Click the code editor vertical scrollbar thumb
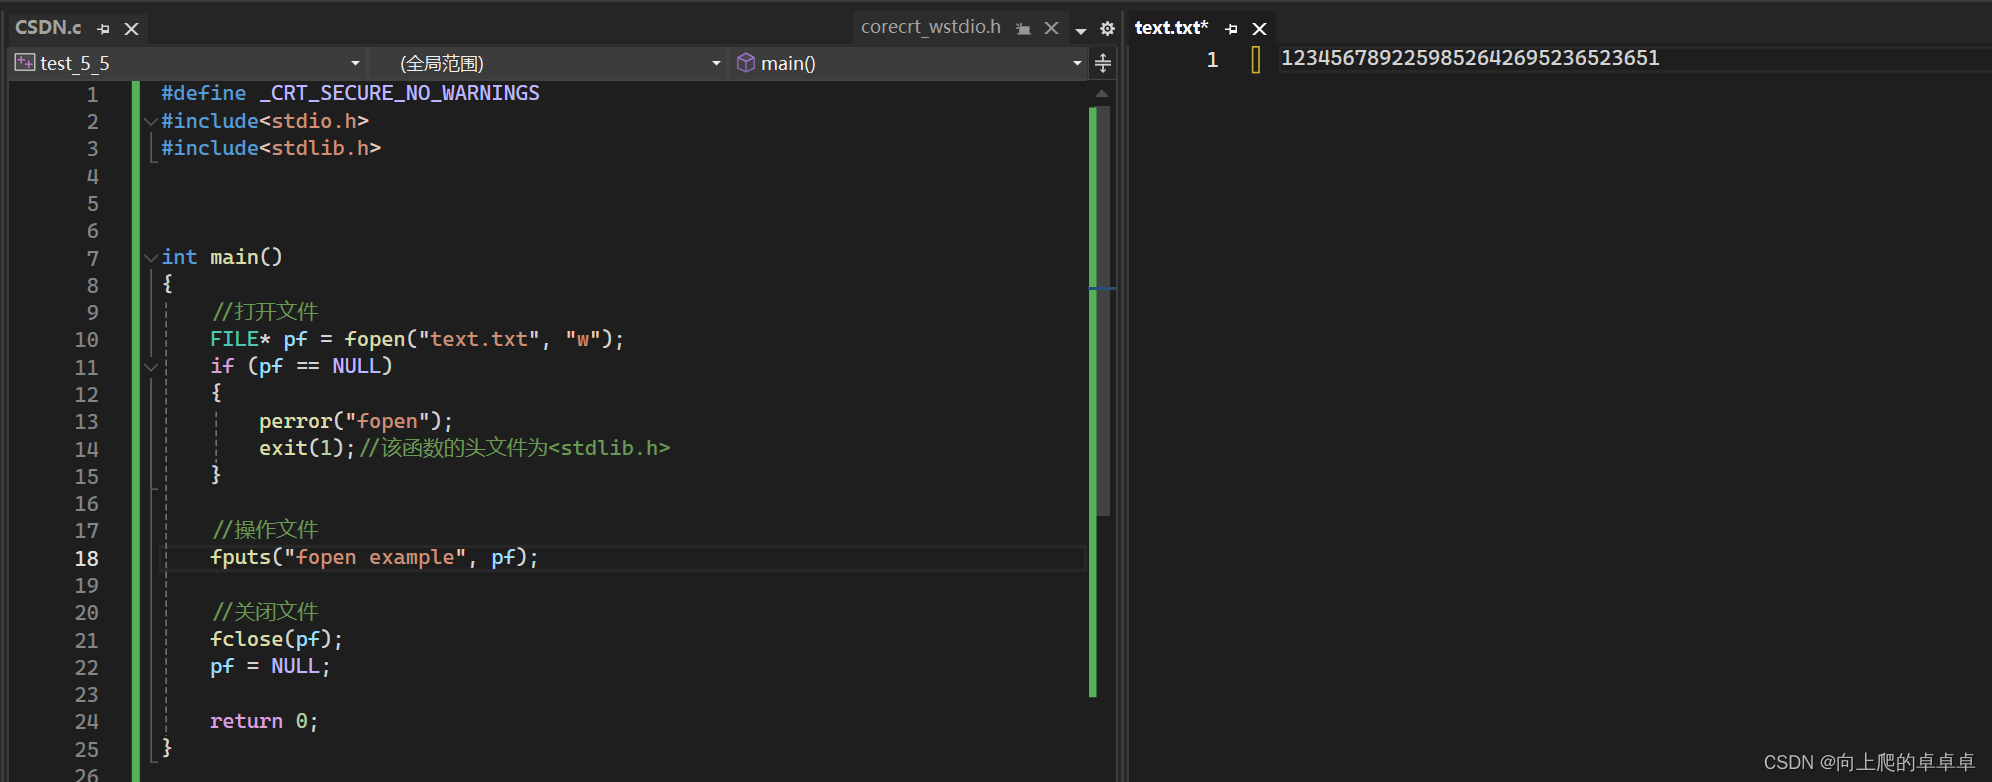1992x782 pixels. click(1102, 310)
